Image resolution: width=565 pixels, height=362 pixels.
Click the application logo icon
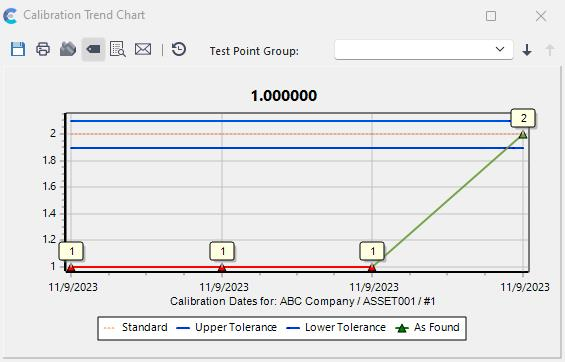[10, 16]
